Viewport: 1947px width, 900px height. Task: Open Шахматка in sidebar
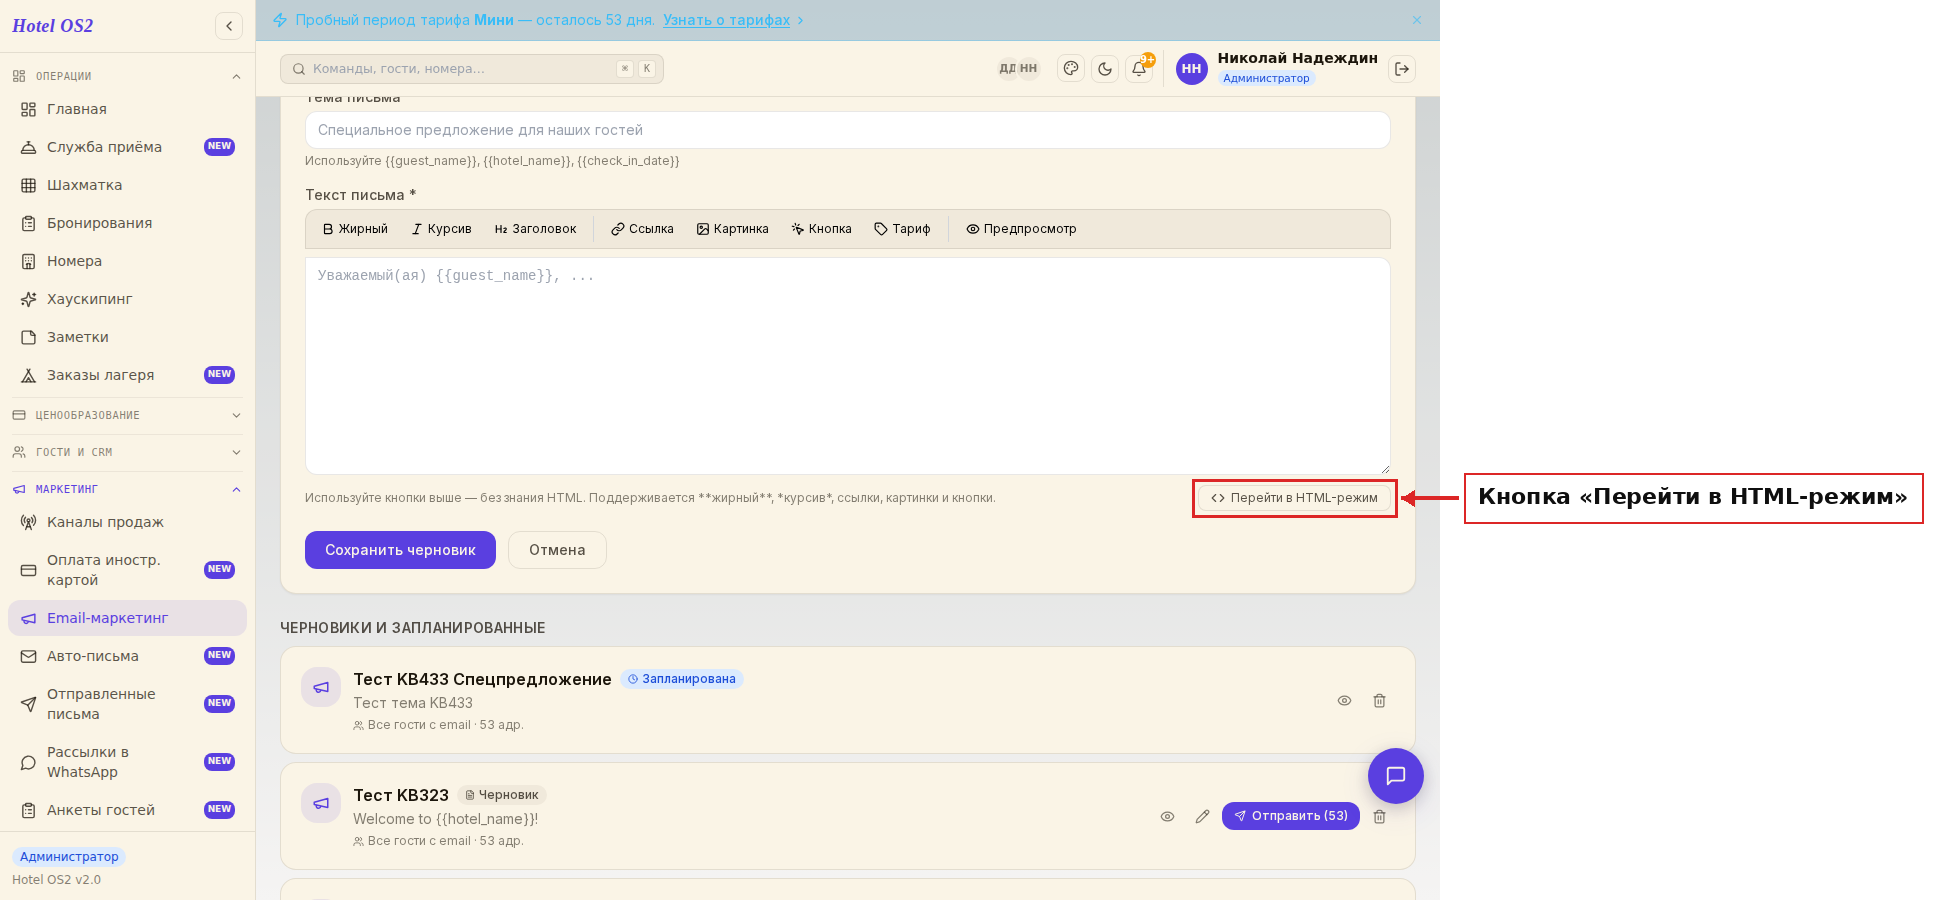(x=127, y=185)
